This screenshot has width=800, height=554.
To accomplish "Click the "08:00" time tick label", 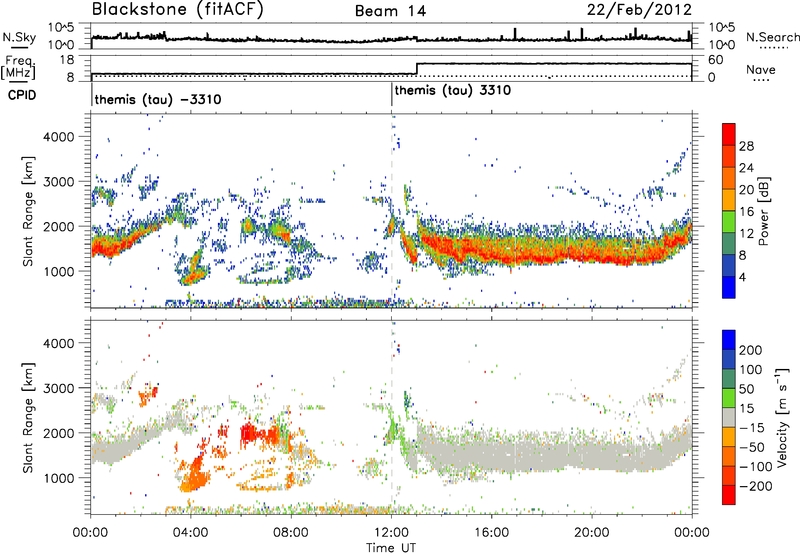I will pos(291,533).
